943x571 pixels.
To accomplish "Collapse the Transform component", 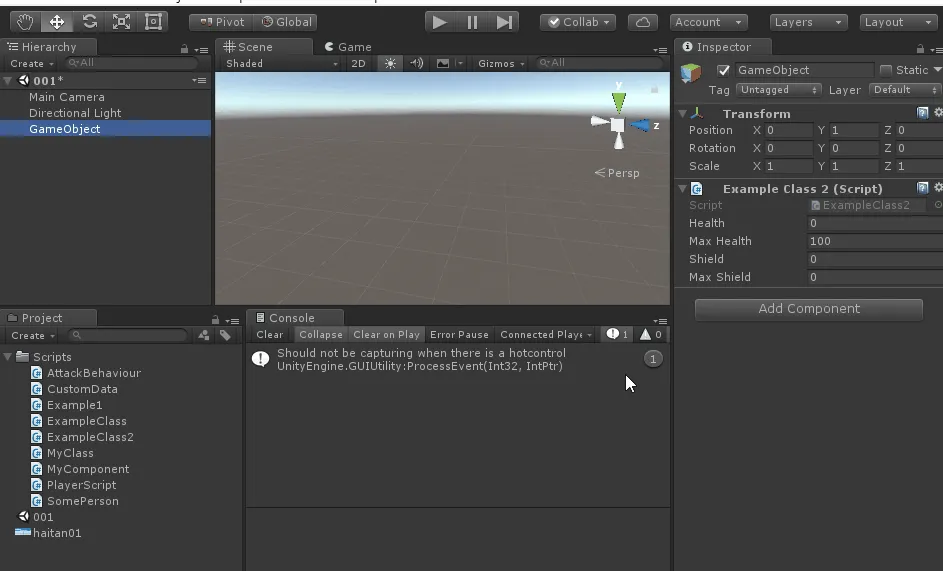I will pos(683,114).
